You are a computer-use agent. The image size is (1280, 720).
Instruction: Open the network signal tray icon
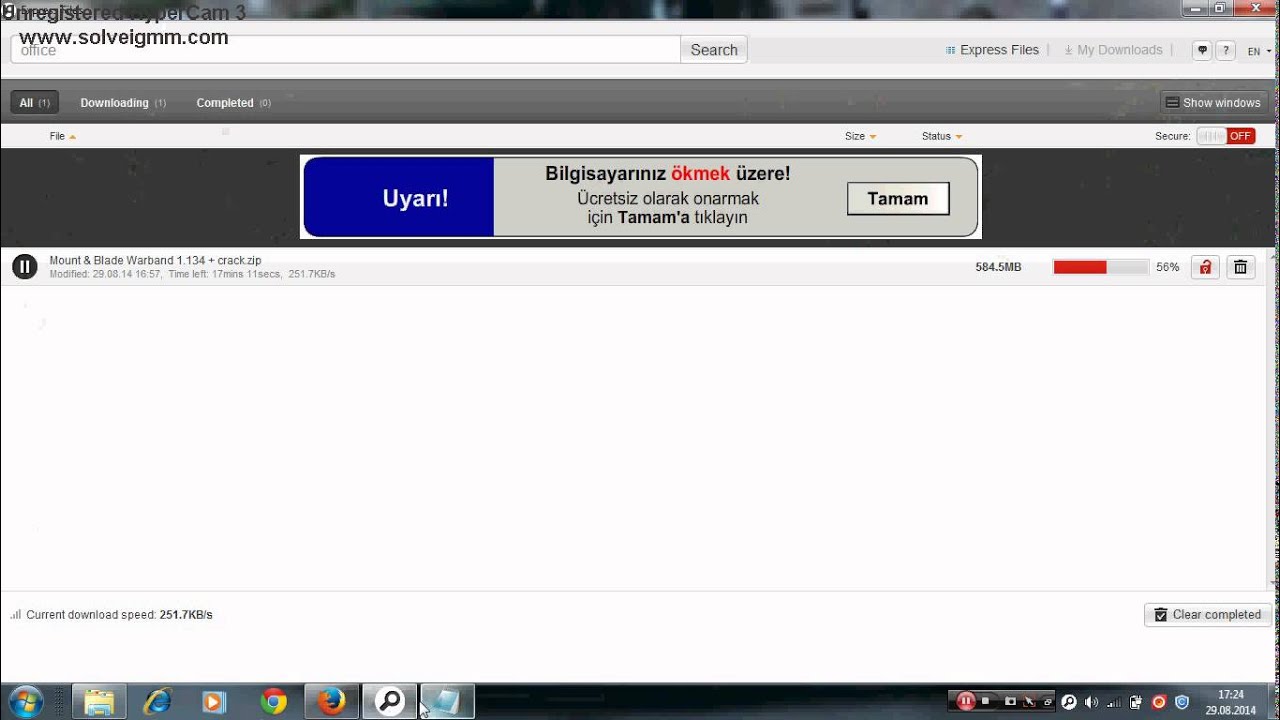pos(1114,702)
